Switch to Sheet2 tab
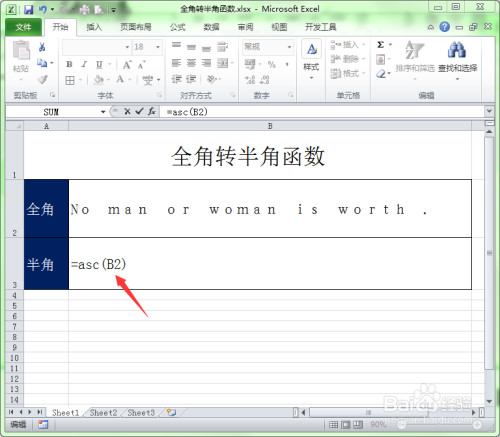500x437 pixels. coord(103,413)
